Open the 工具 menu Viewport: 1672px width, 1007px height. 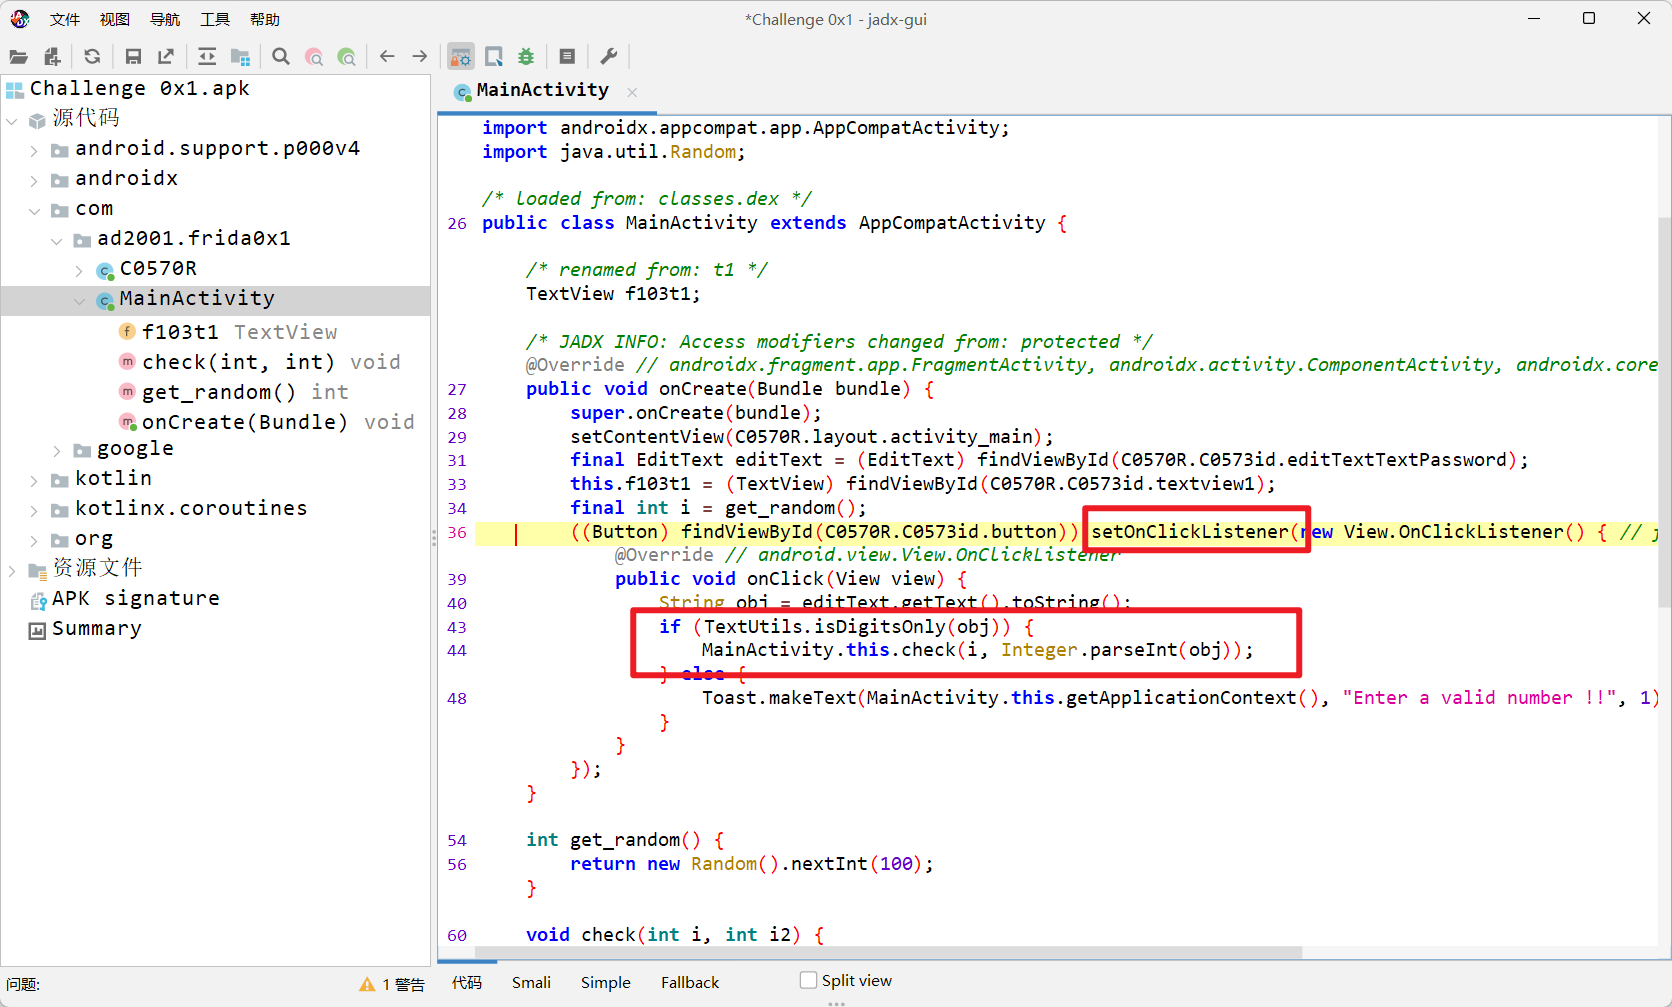tap(215, 19)
